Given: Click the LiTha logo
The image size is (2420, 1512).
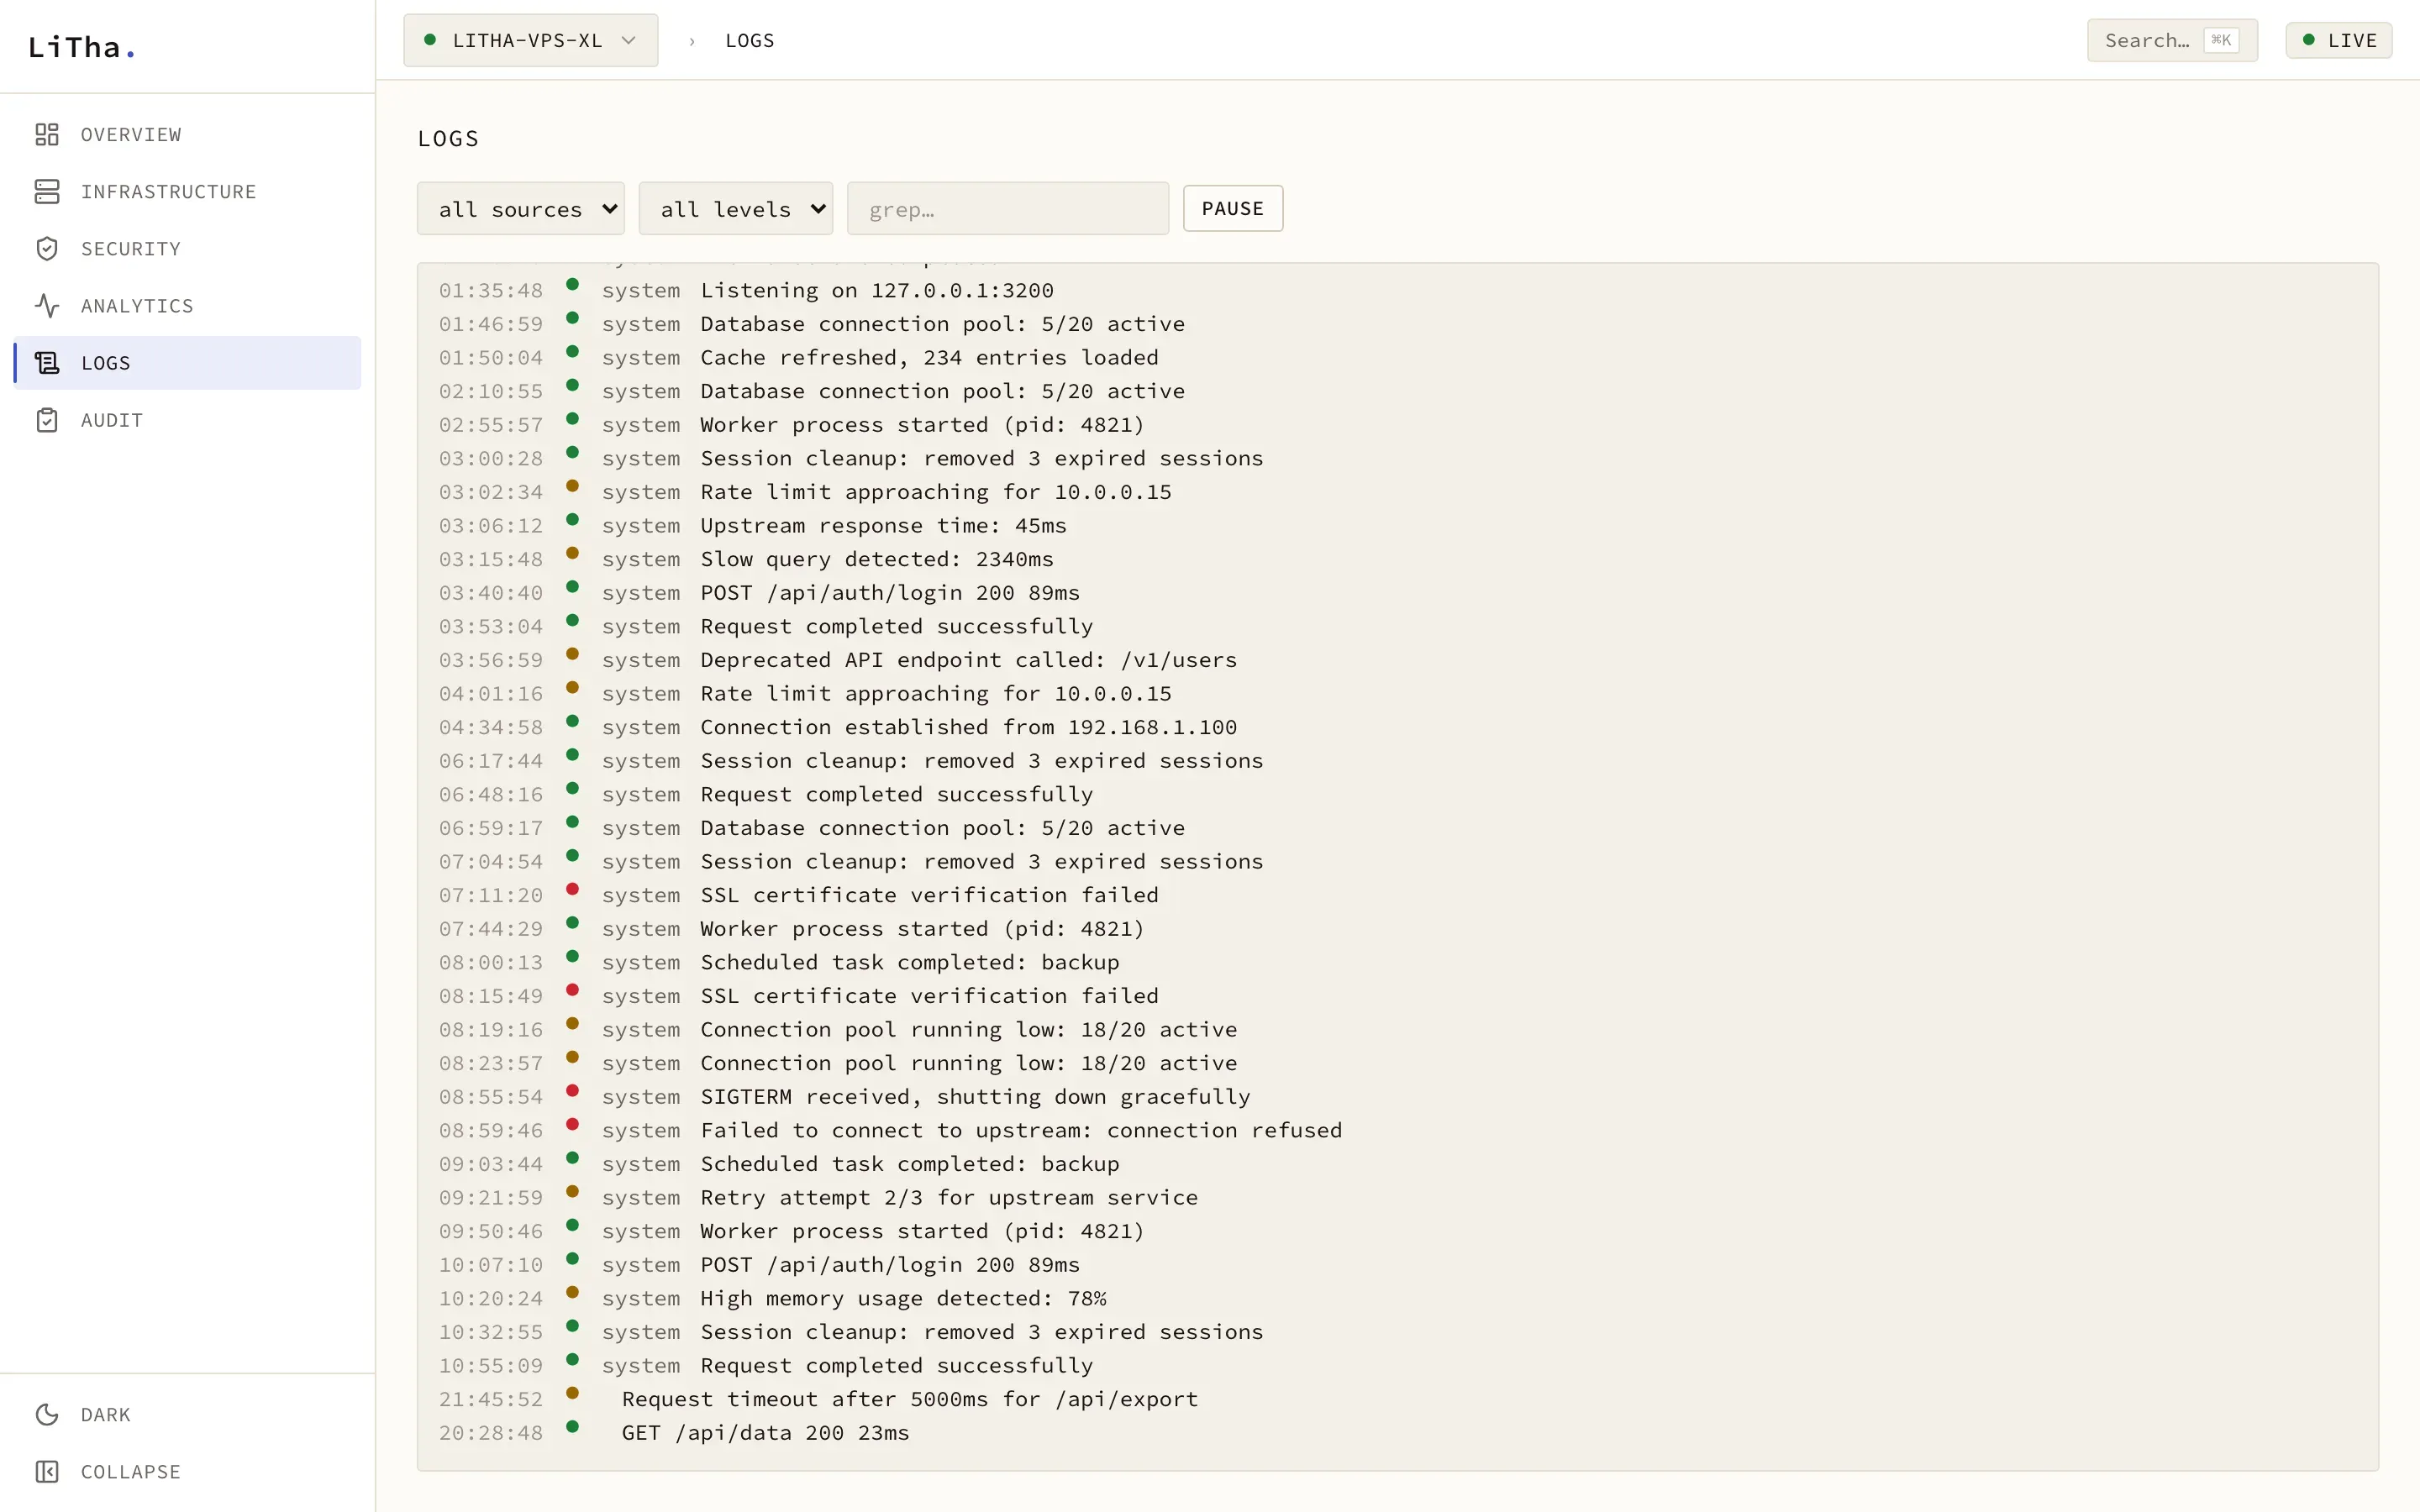Looking at the screenshot, I should coord(81,47).
